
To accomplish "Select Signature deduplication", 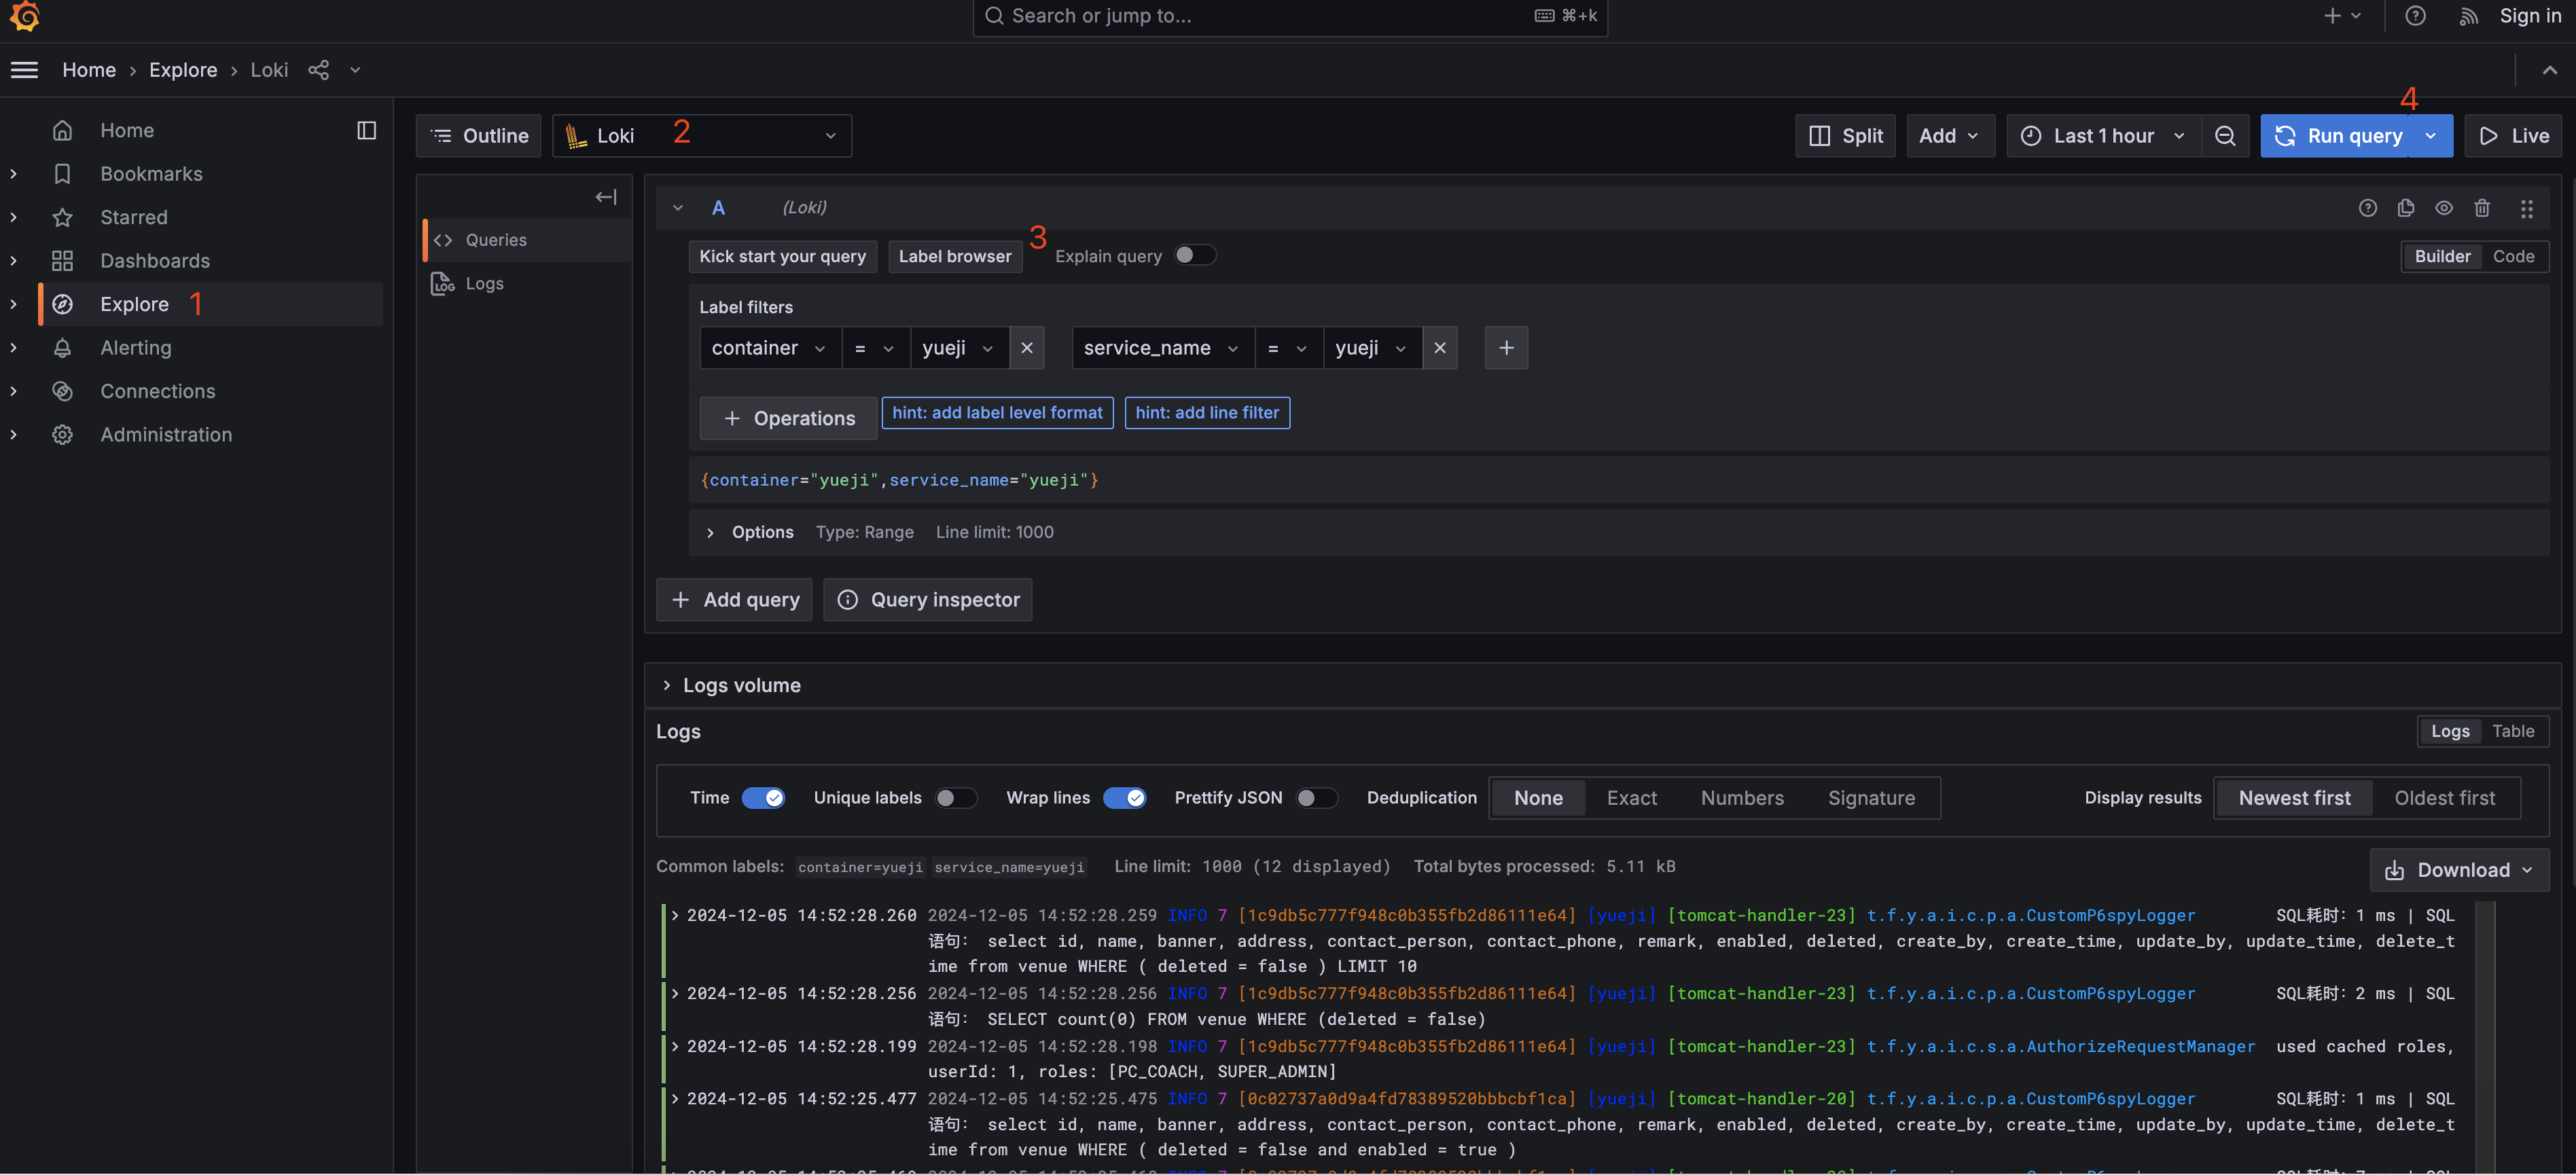I will click(x=1871, y=798).
